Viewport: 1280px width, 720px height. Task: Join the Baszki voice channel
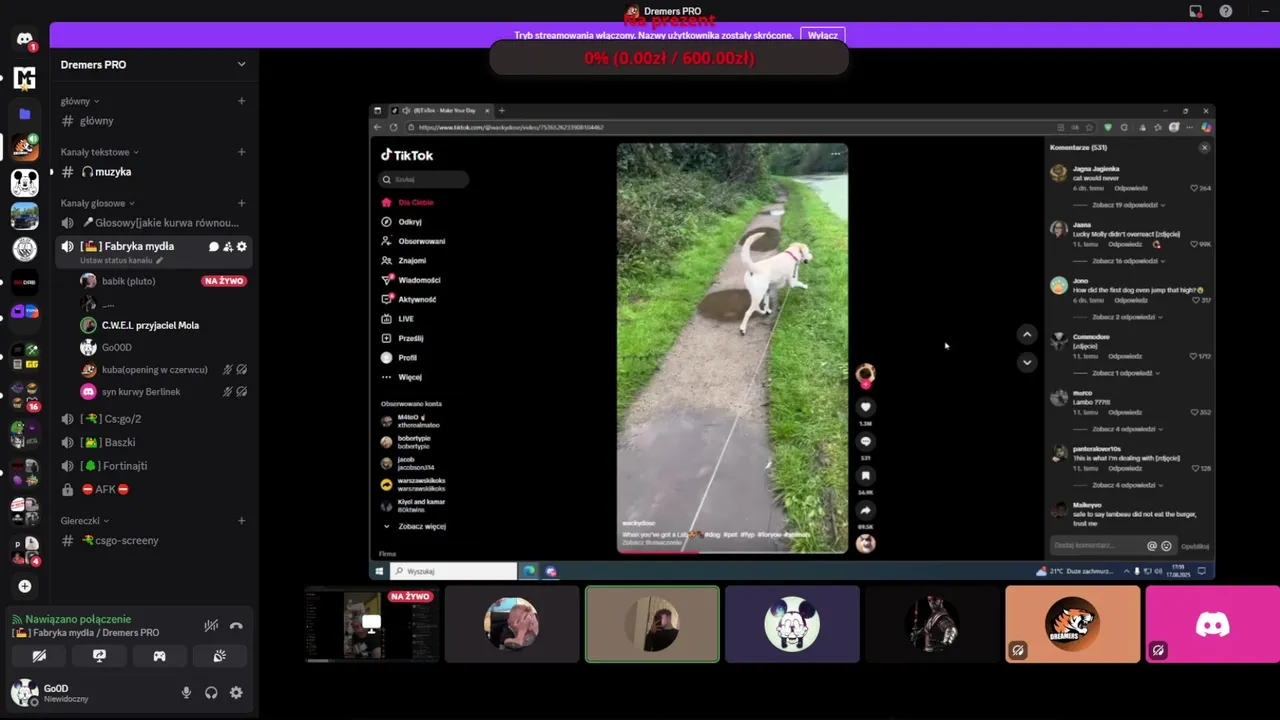(153, 442)
